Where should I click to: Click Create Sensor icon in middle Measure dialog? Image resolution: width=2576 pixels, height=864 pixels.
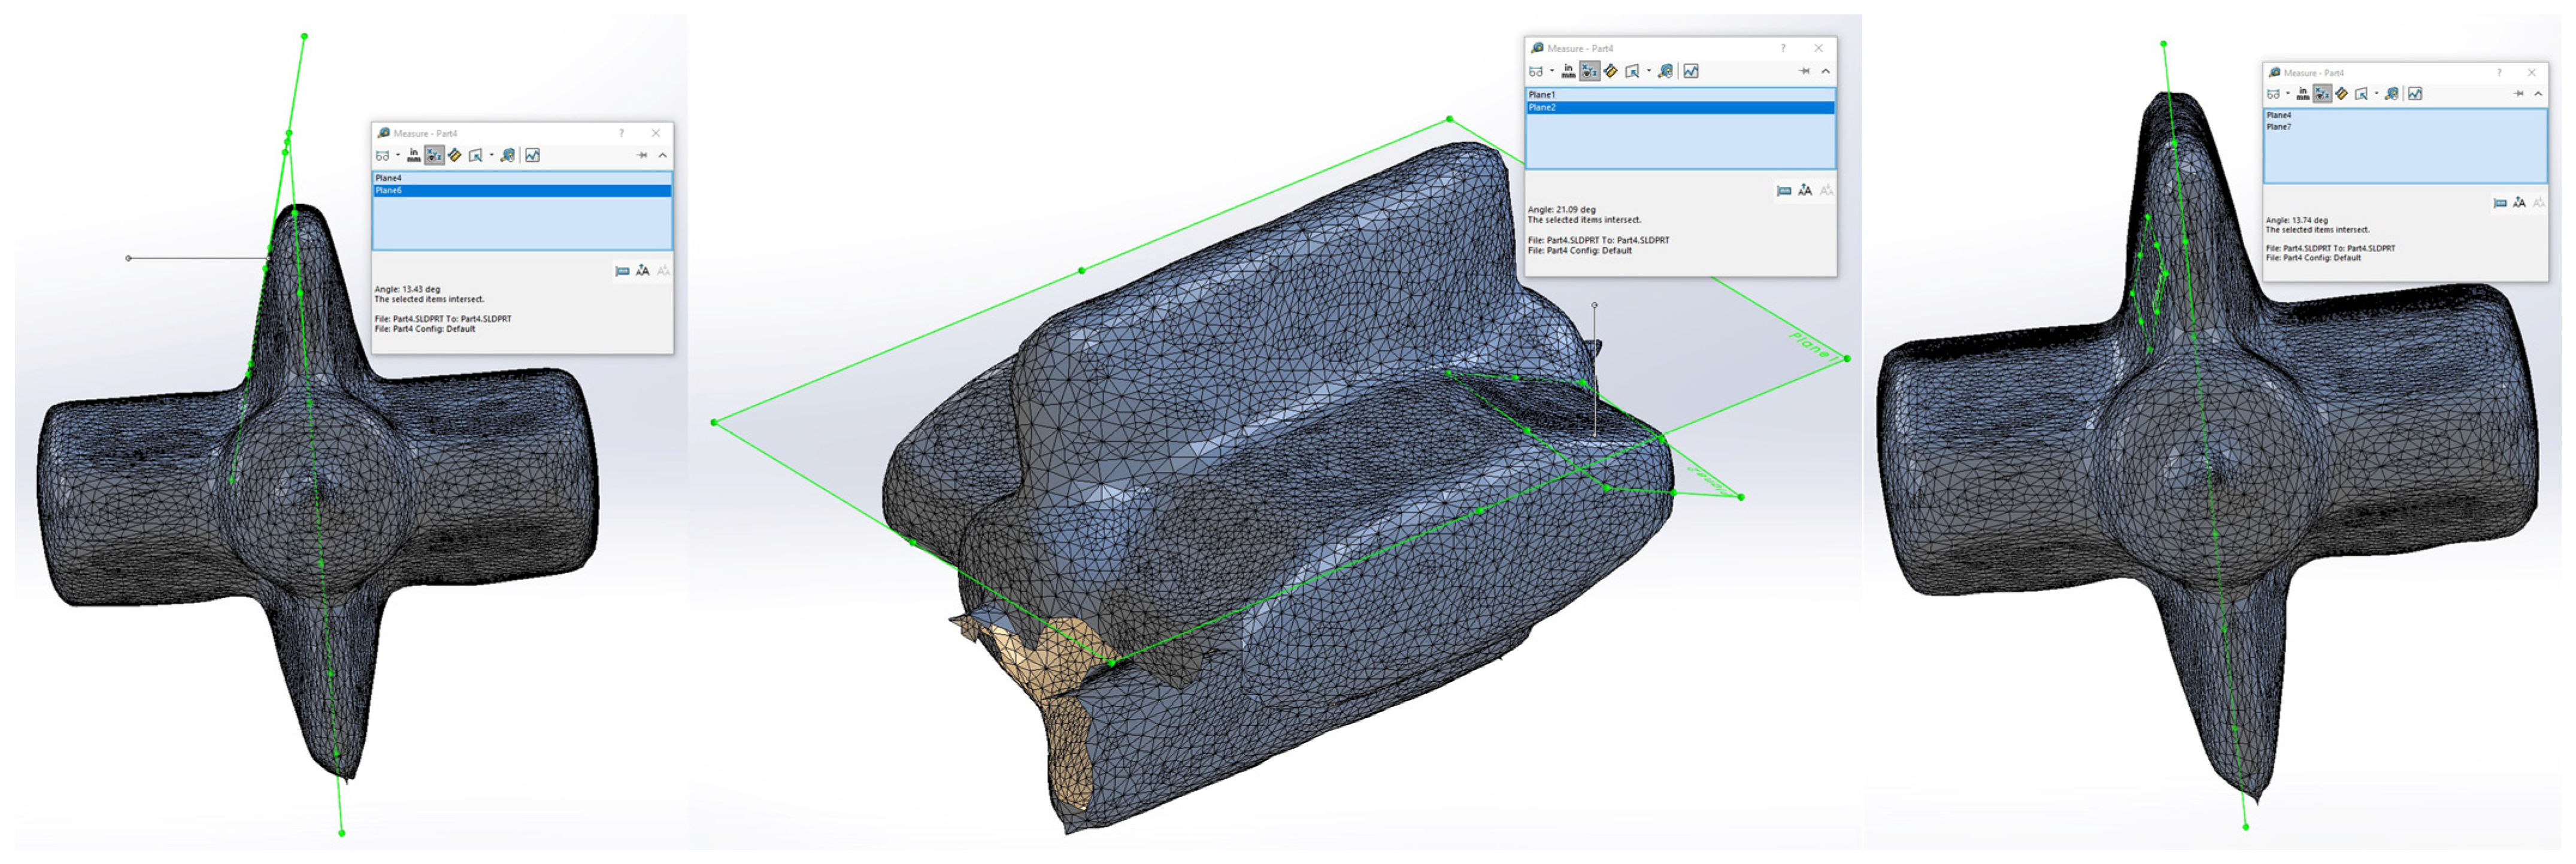1665,72
